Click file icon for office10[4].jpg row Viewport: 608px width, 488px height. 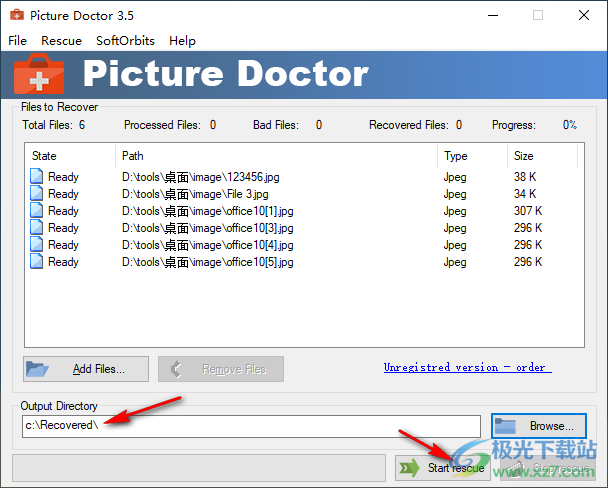click(x=36, y=245)
